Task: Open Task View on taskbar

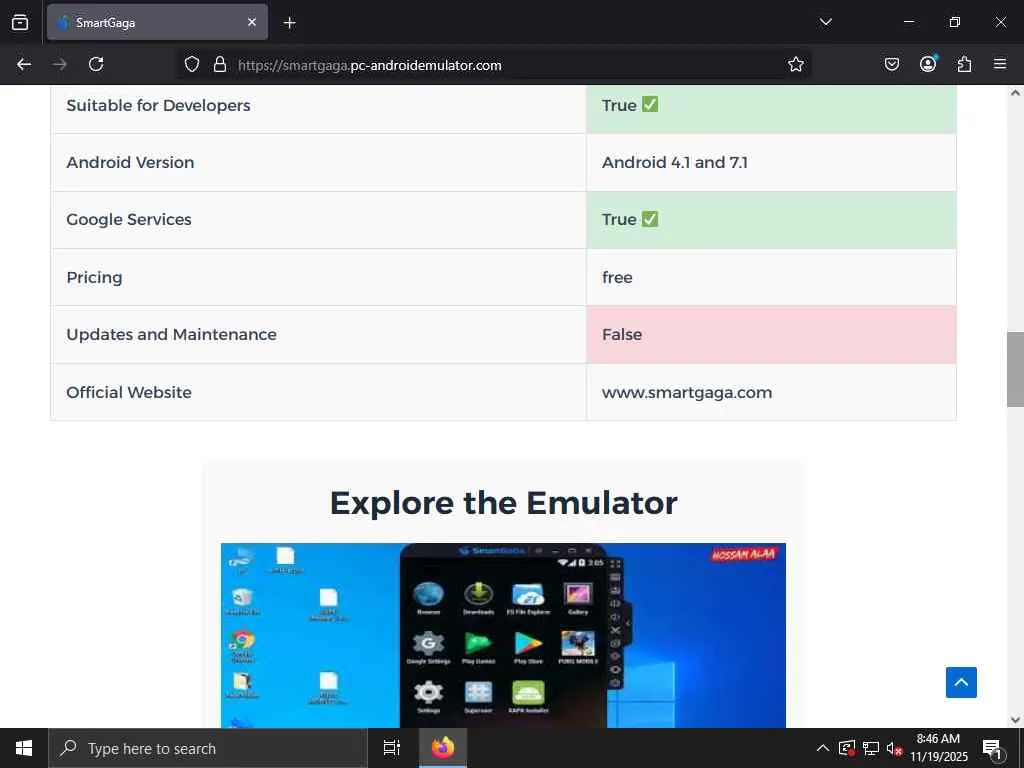Action: [392, 748]
